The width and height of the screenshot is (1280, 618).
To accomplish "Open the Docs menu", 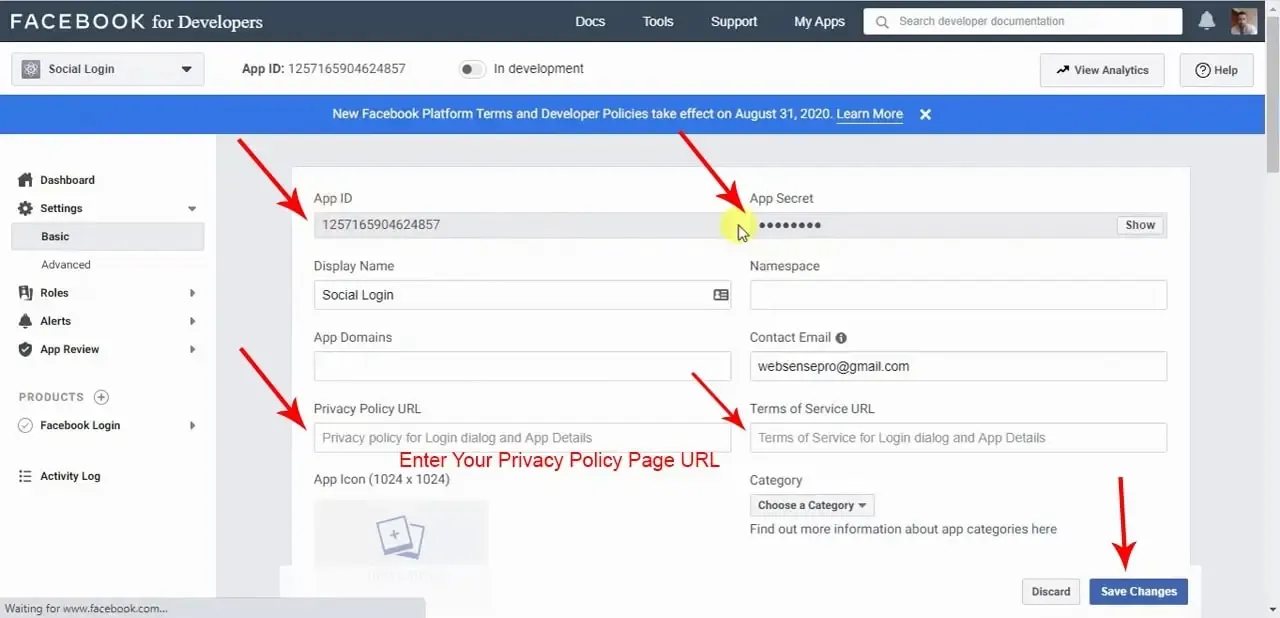I will (590, 21).
